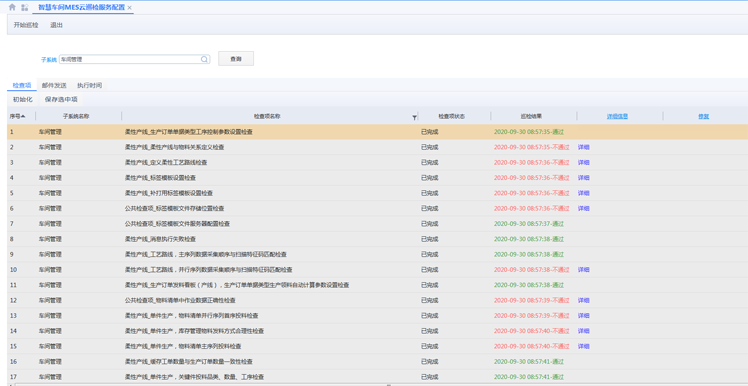The image size is (748, 386).
Task: Select row 公共检查项_标签模板文件存储位置检查
Action: pyautogui.click(x=377, y=209)
